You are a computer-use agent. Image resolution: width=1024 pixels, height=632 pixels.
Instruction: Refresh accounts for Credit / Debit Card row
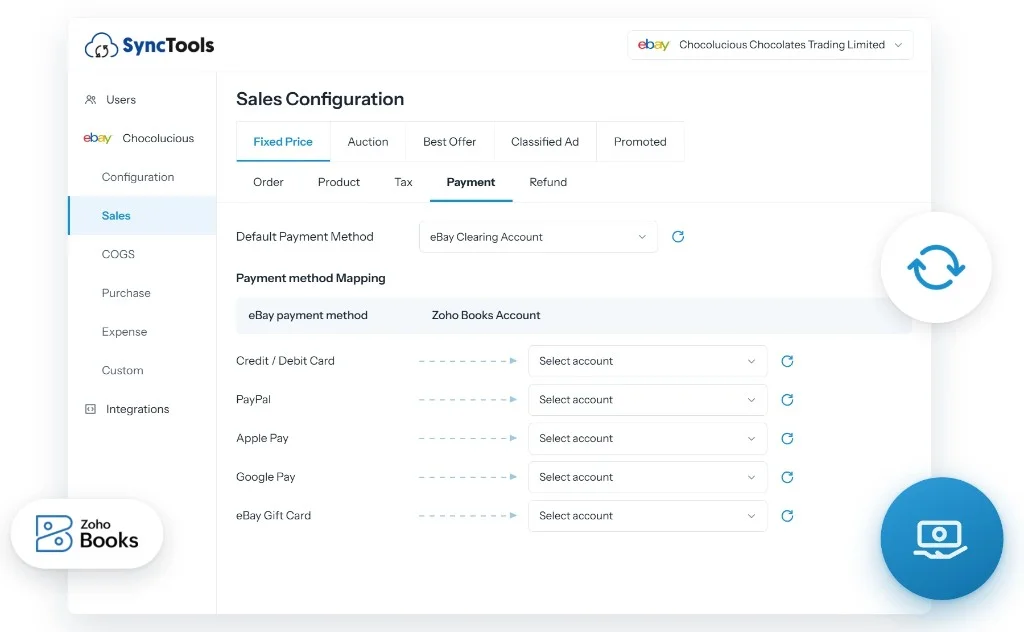coord(787,361)
